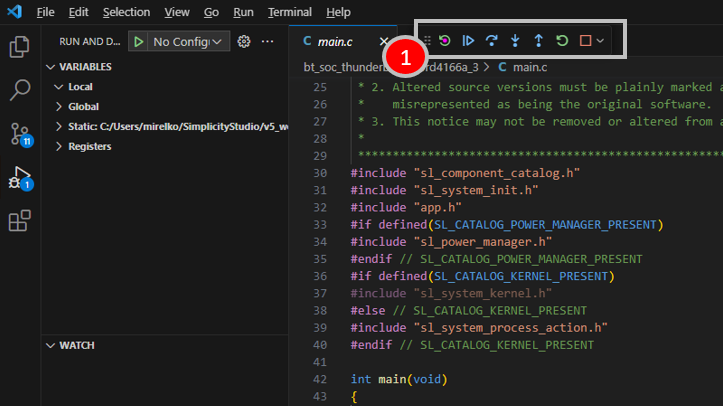Click the Step Into debug icon

(515, 41)
